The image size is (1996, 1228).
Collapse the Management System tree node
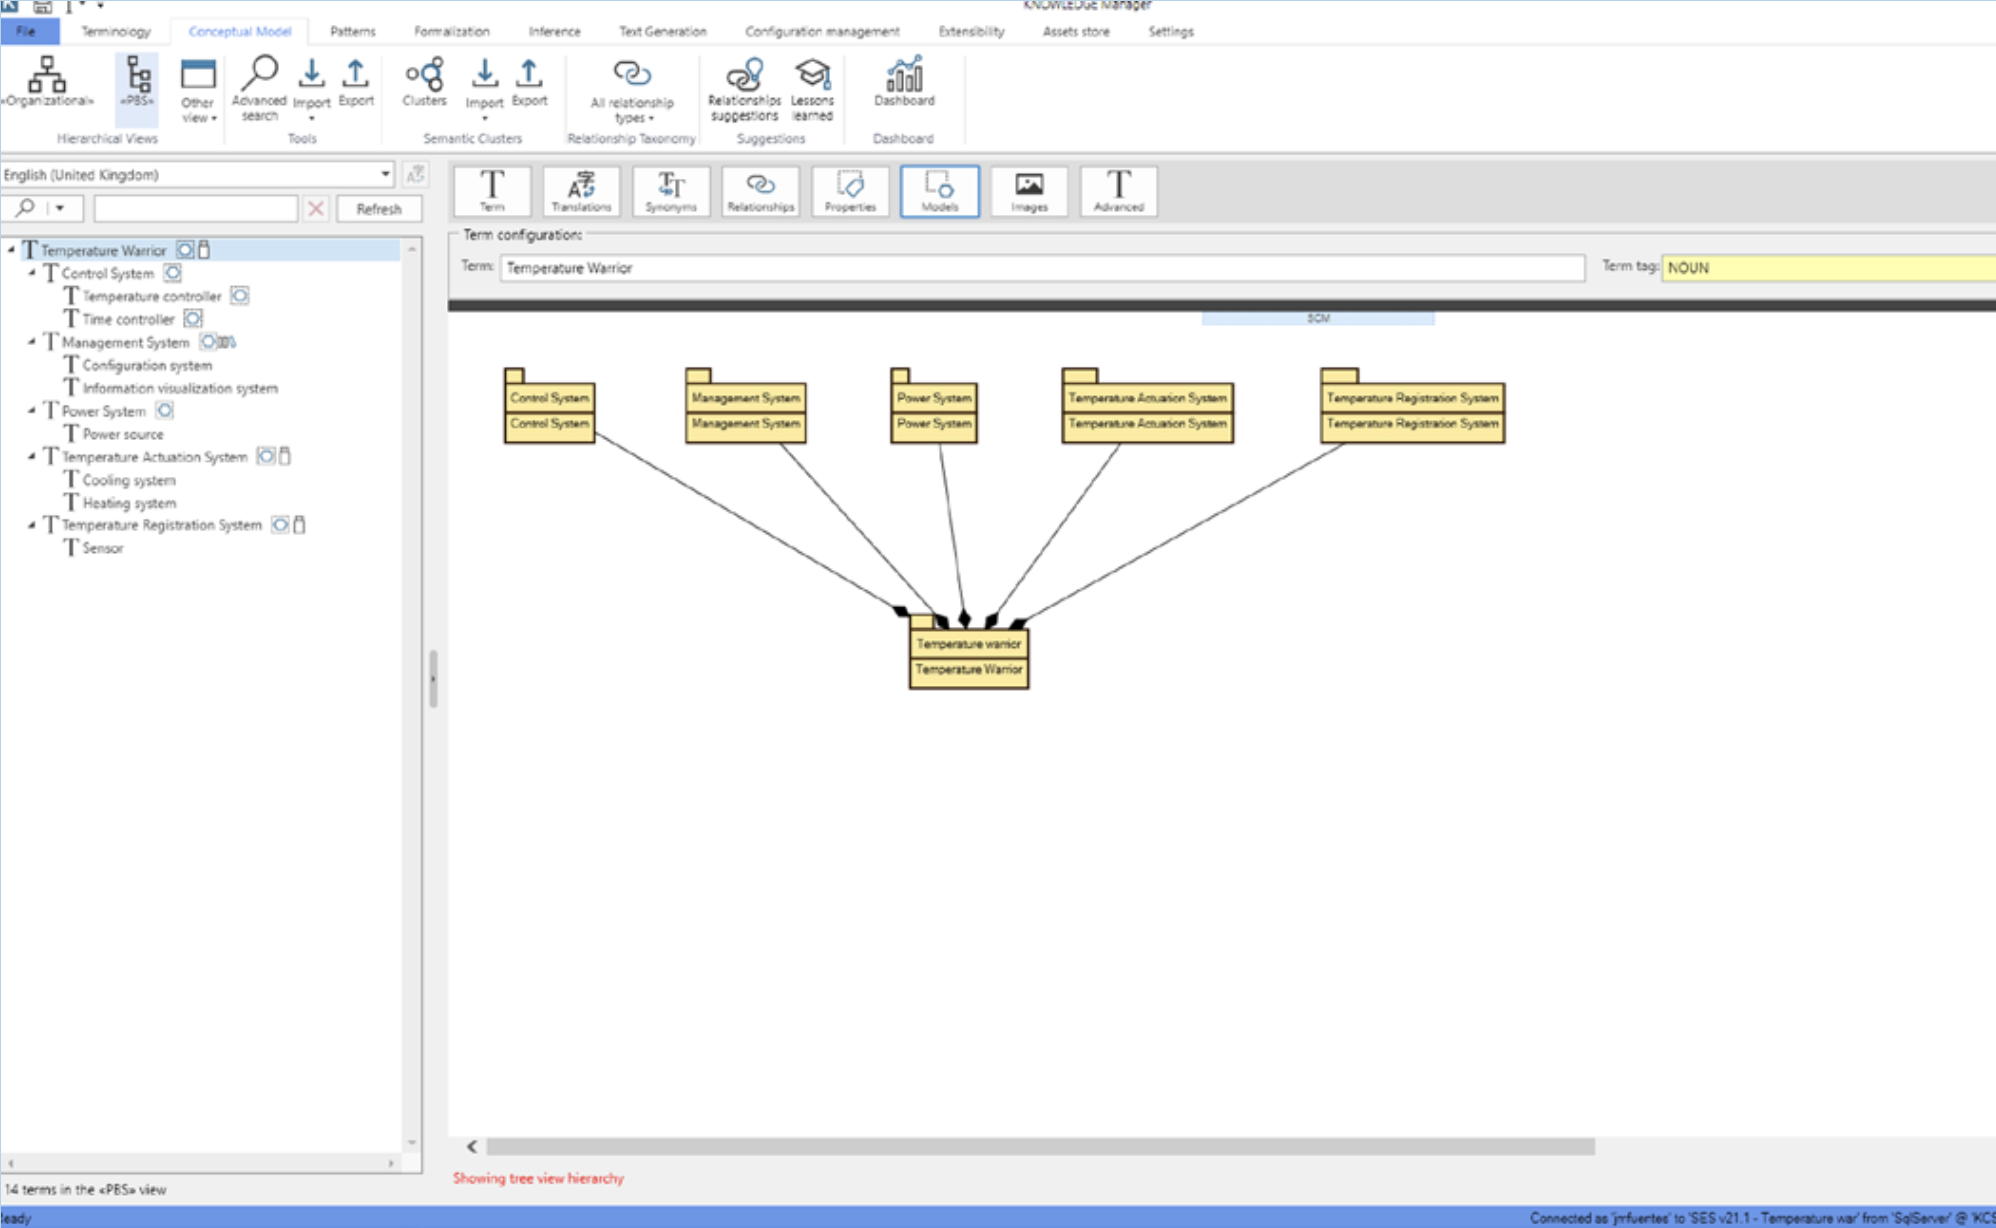tap(31, 342)
